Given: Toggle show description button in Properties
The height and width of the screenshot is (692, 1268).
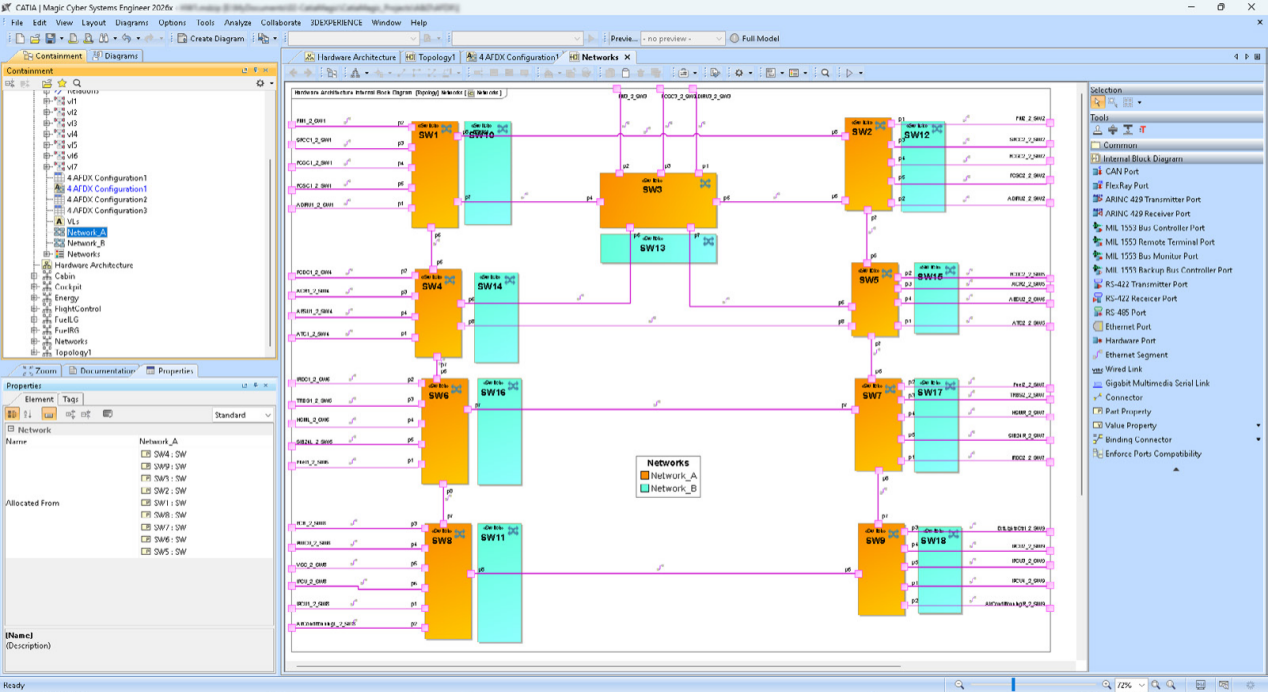Looking at the screenshot, I should coord(48,414).
